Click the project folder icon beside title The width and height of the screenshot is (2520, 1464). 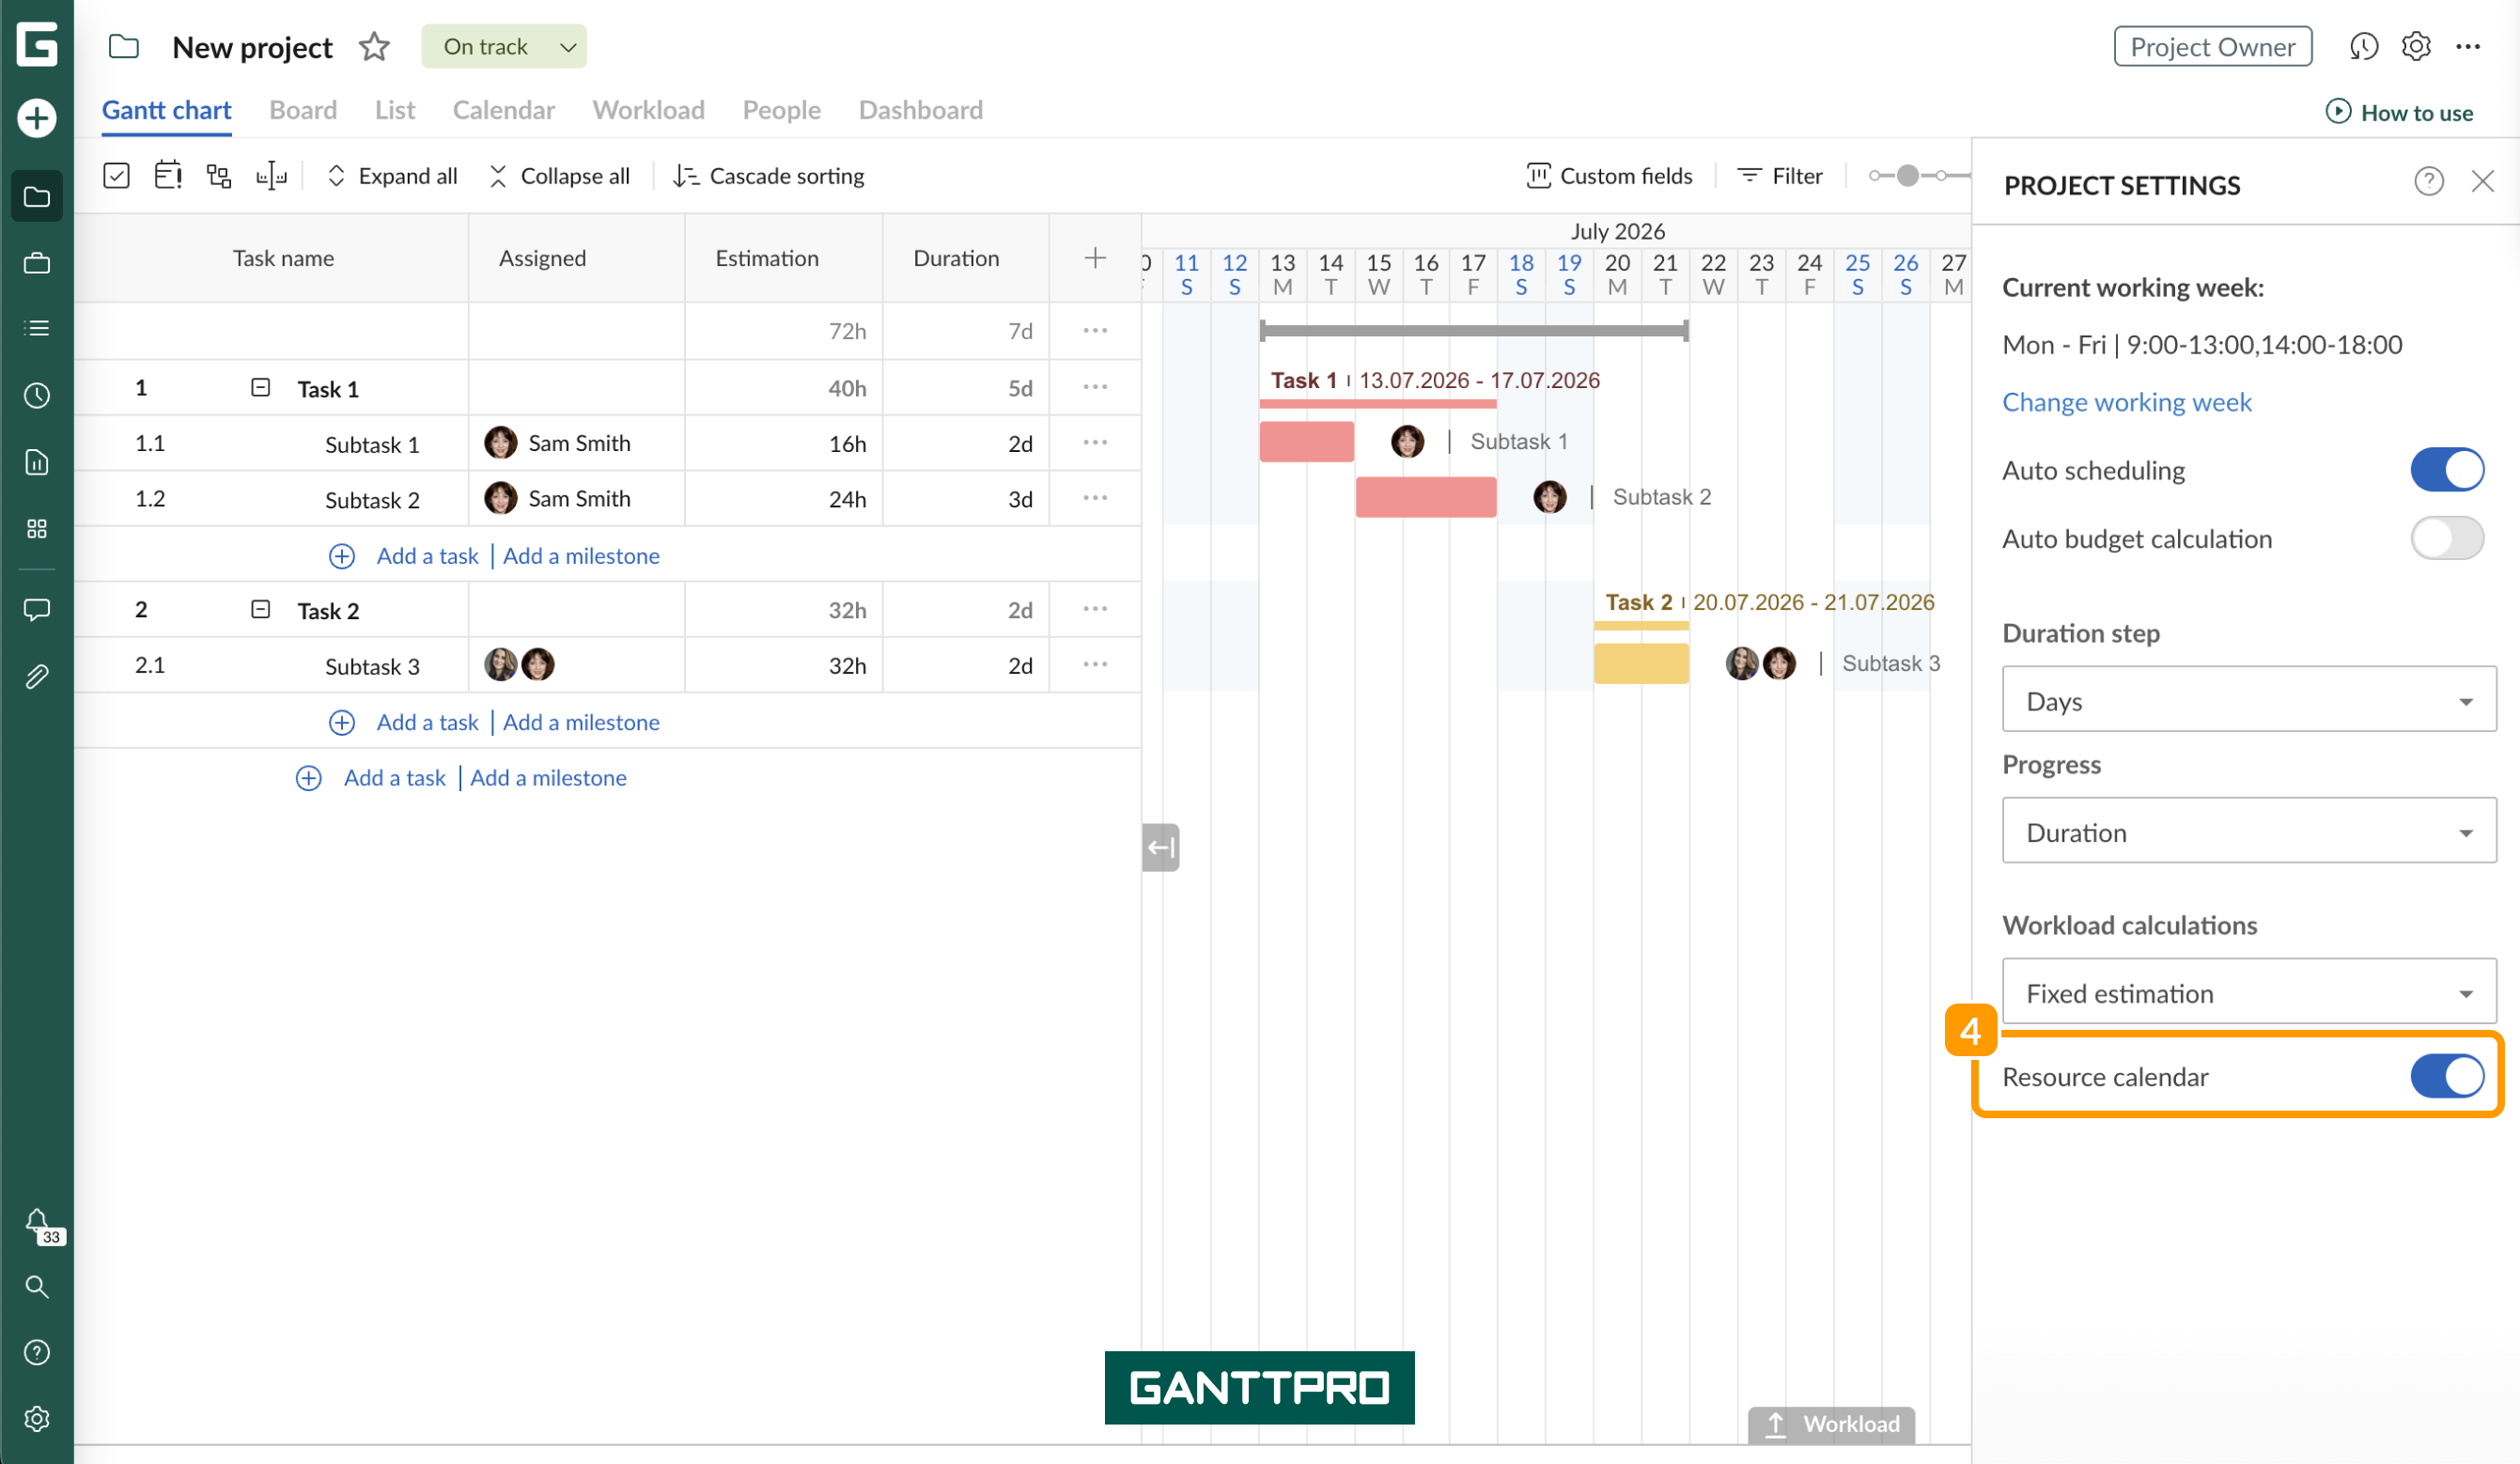pyautogui.click(x=124, y=46)
